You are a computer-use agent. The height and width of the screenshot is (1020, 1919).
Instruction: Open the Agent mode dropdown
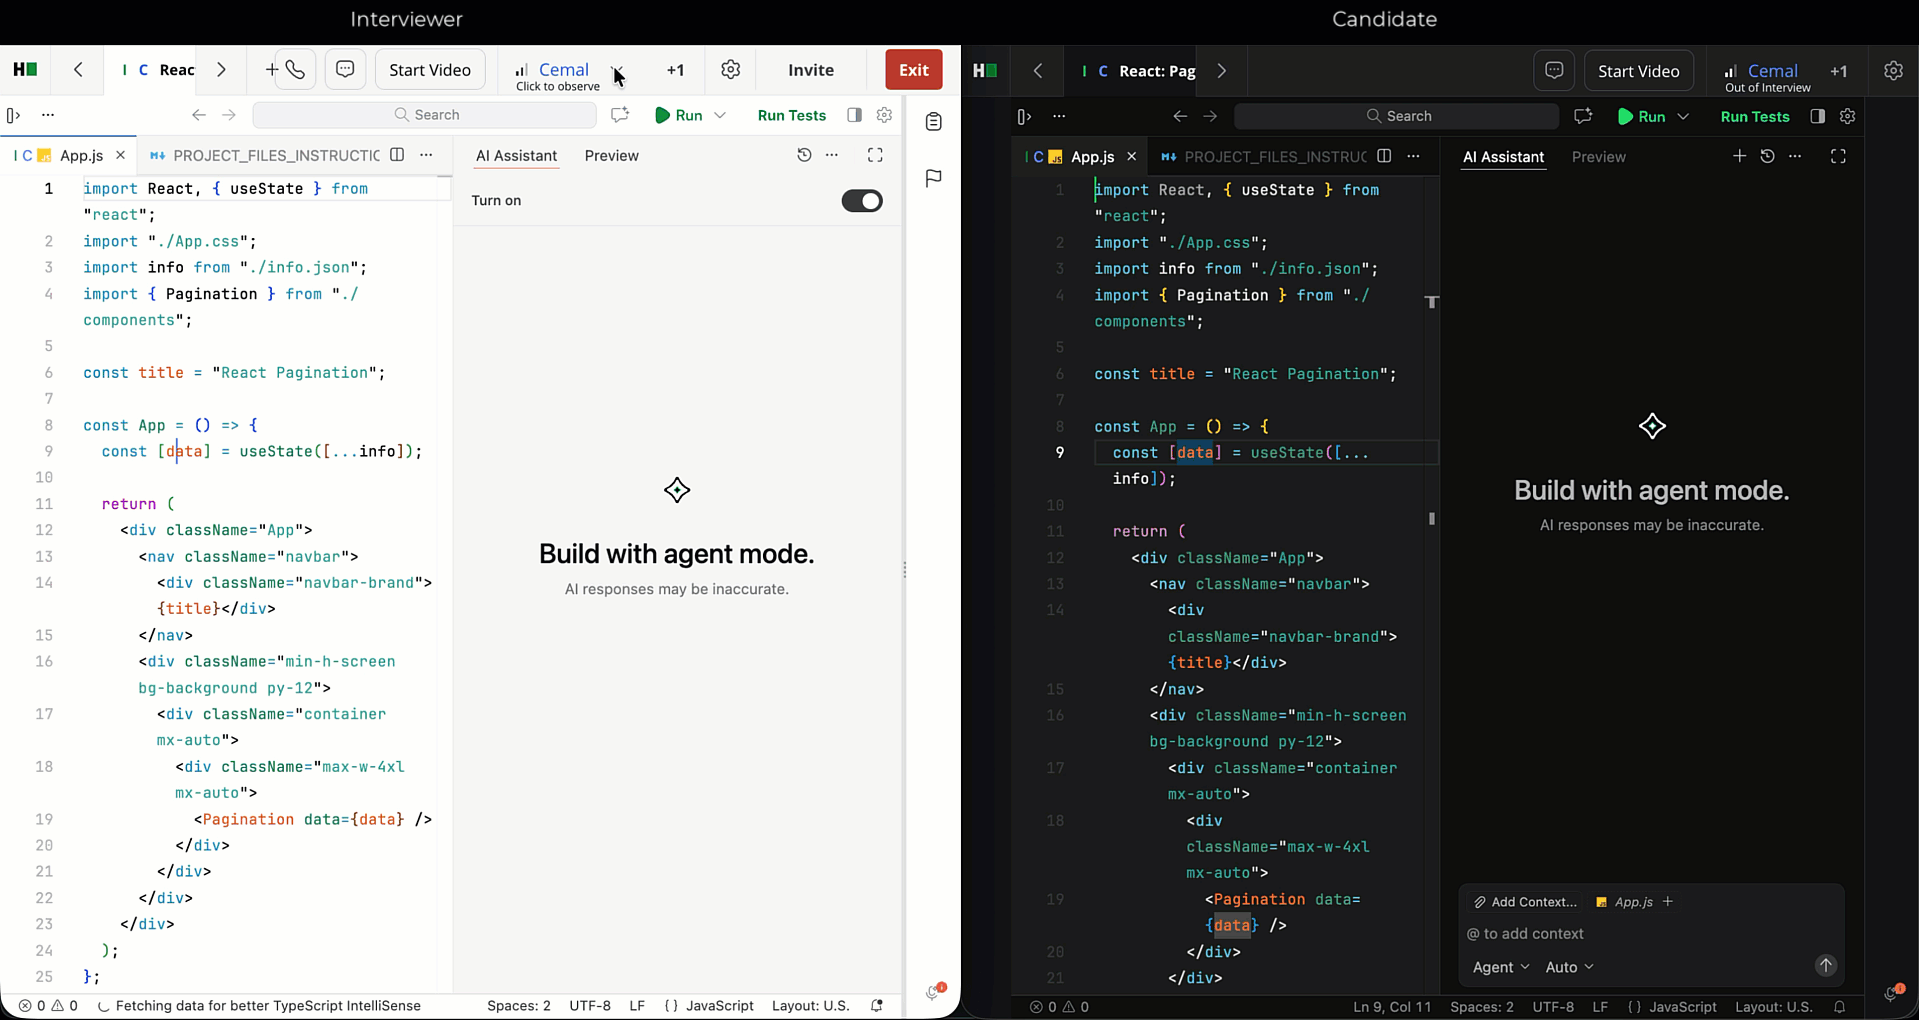[x=1499, y=967]
